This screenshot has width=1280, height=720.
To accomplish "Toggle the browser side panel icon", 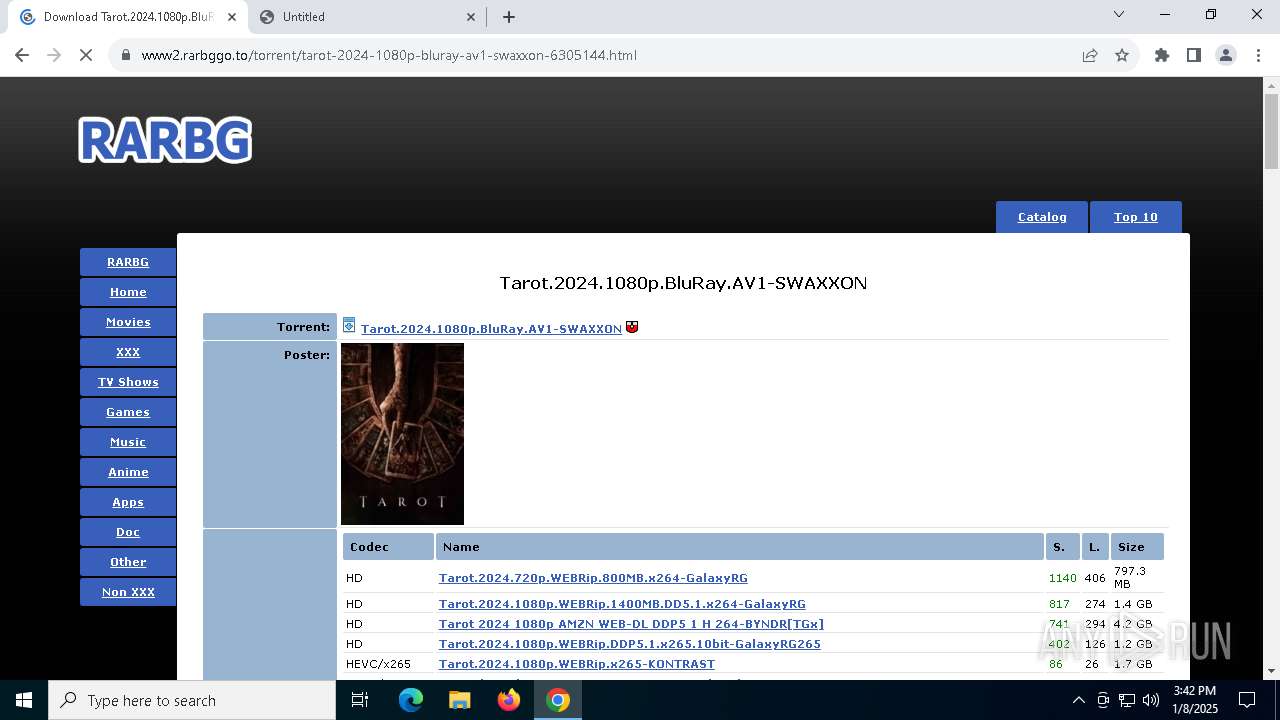I will point(1194,55).
